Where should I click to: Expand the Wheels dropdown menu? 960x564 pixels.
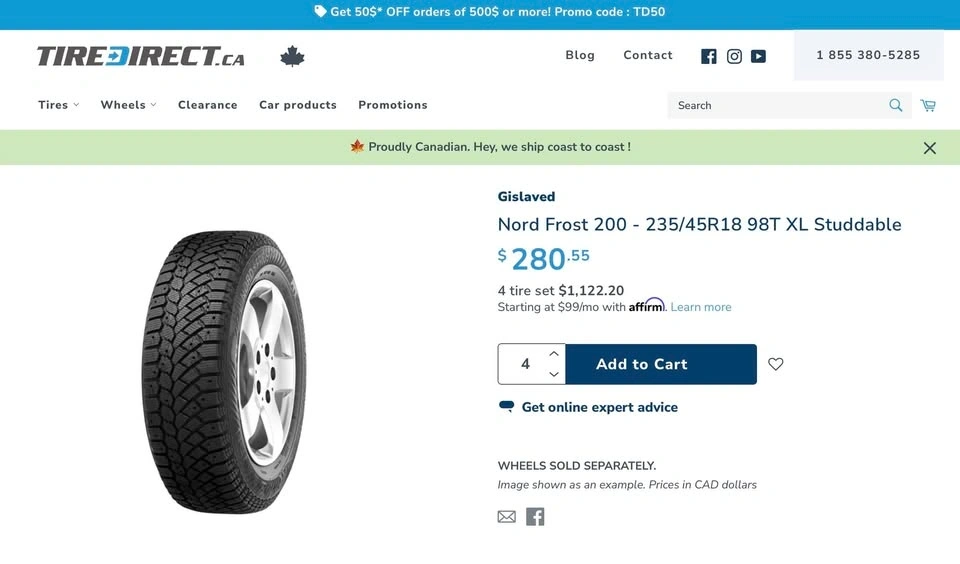point(128,105)
